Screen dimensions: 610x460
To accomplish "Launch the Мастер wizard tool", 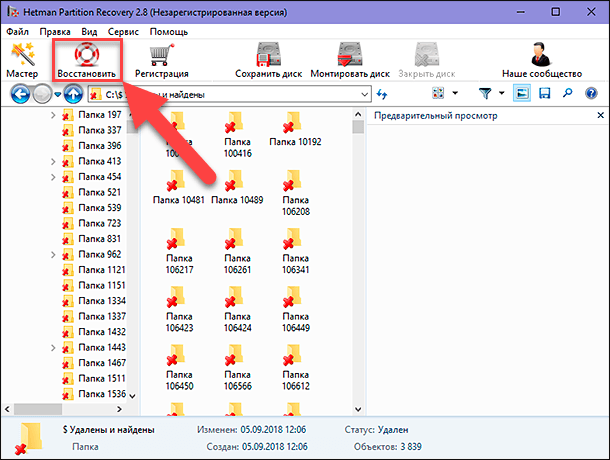I will [22, 60].
